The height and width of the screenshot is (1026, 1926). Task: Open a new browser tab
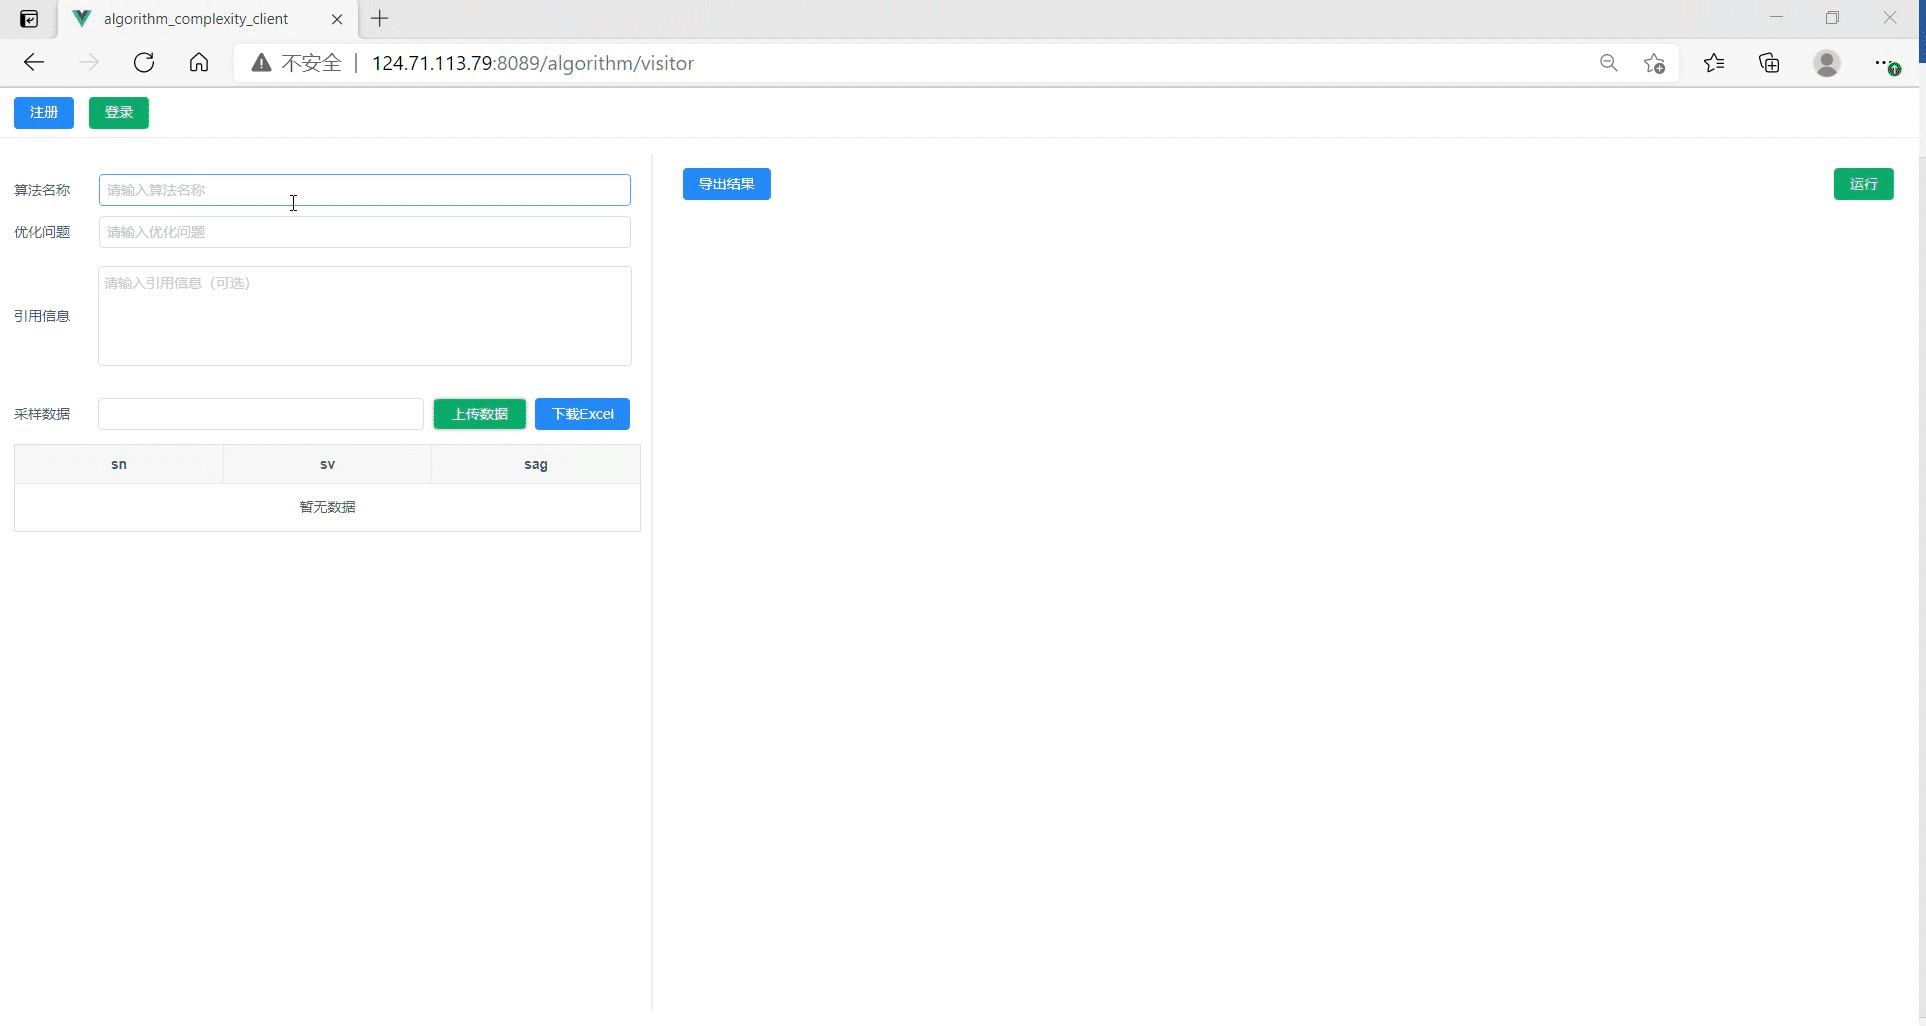[x=380, y=19]
